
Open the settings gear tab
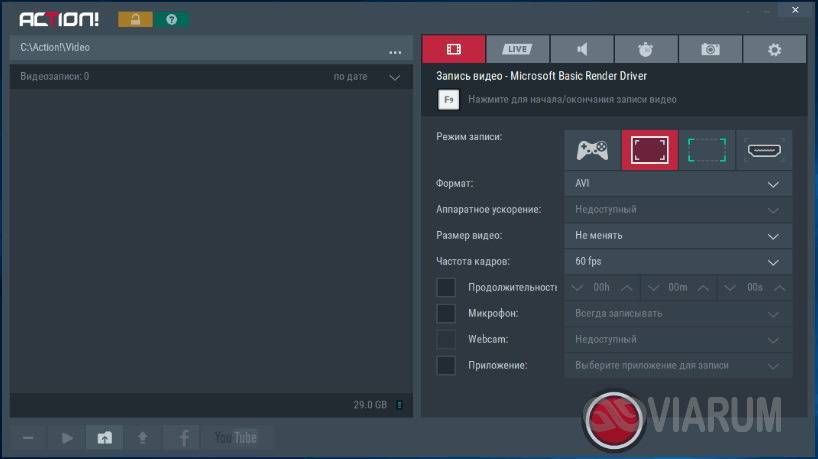pos(774,49)
